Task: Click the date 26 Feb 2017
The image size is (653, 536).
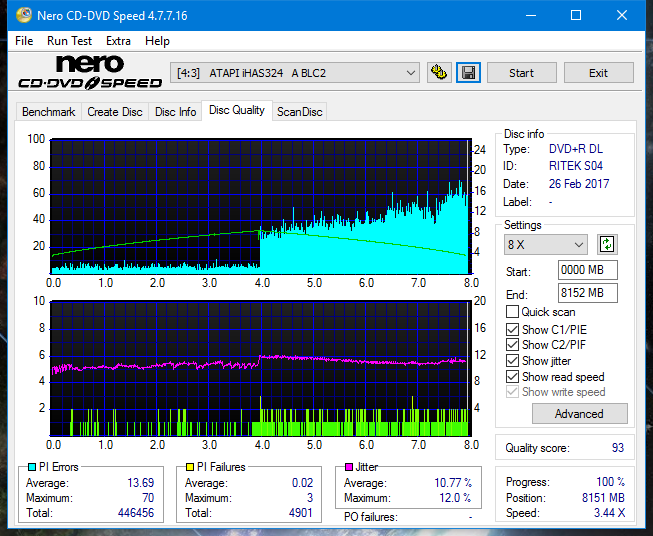Action: (579, 184)
